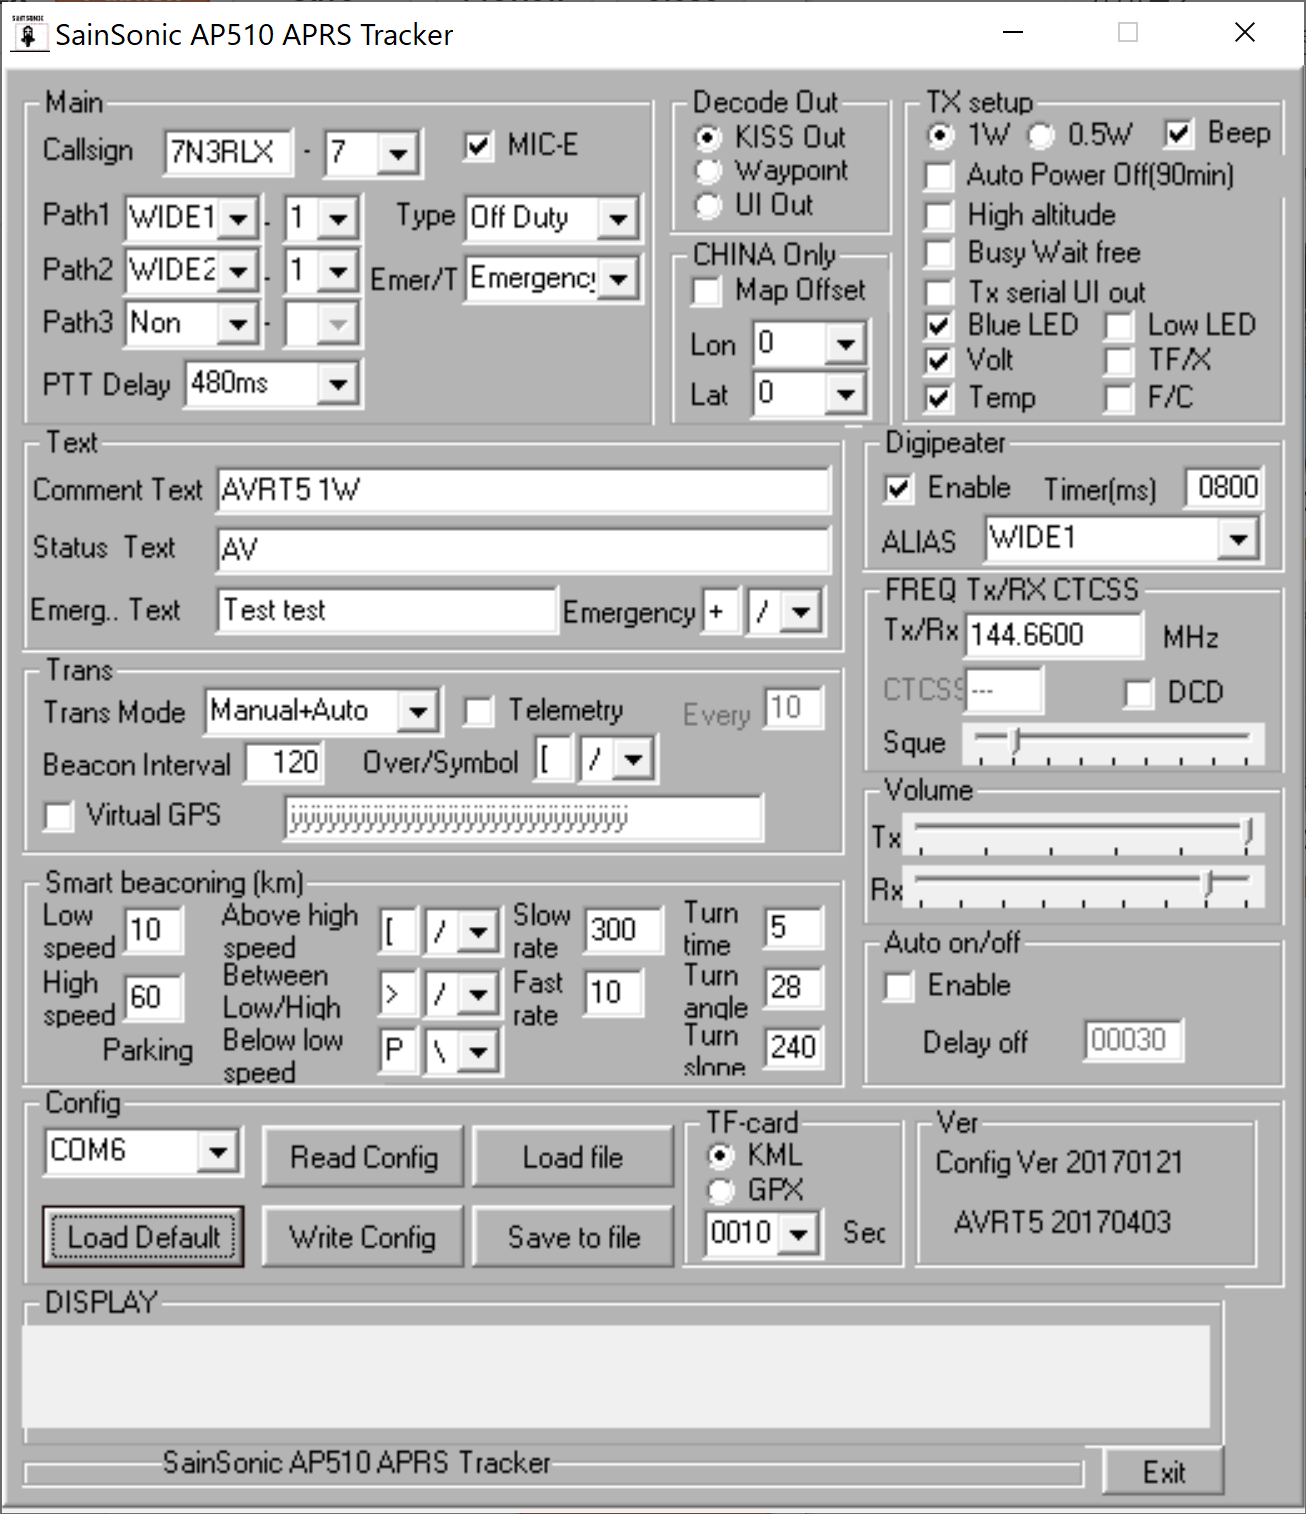Screen dimensions: 1306x1514
Task: Toggle the Digipeater Enable checkbox
Action: pyautogui.click(x=899, y=488)
